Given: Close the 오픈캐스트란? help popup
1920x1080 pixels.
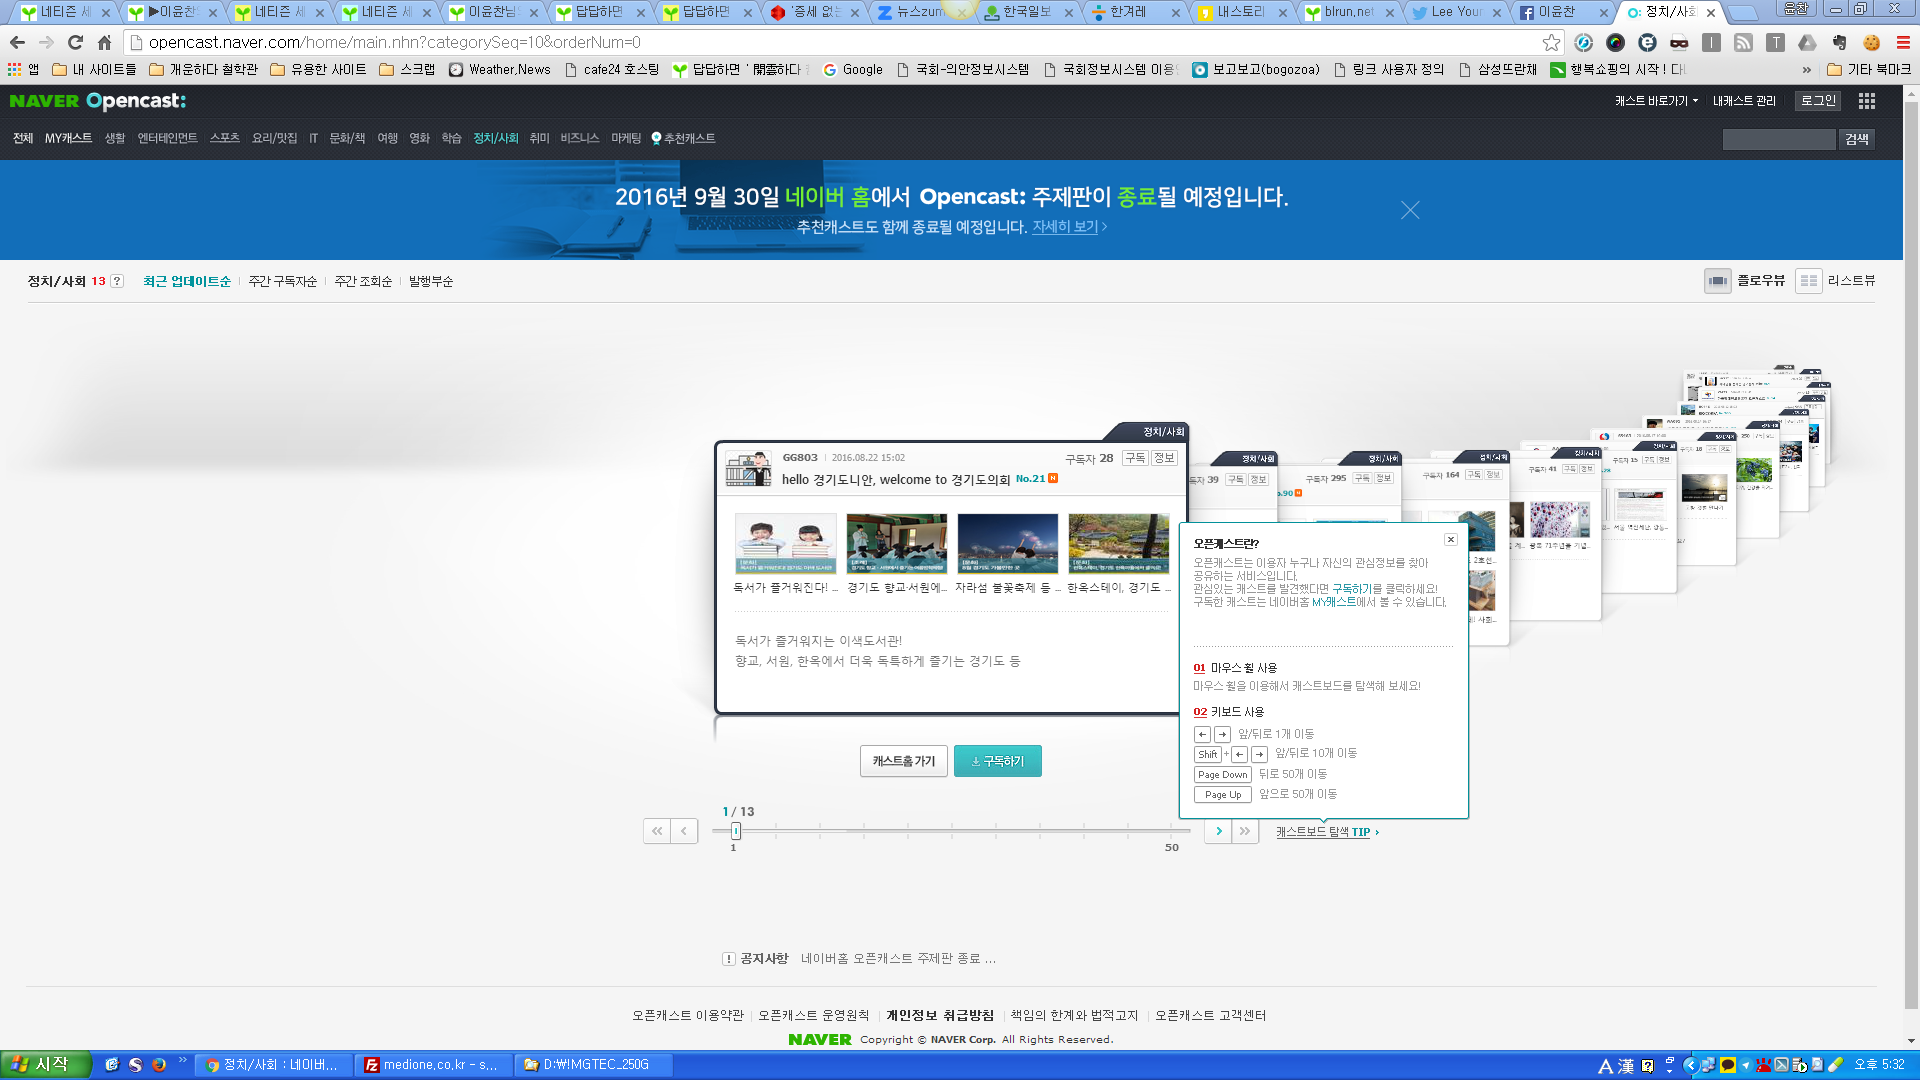Looking at the screenshot, I should [1451, 540].
